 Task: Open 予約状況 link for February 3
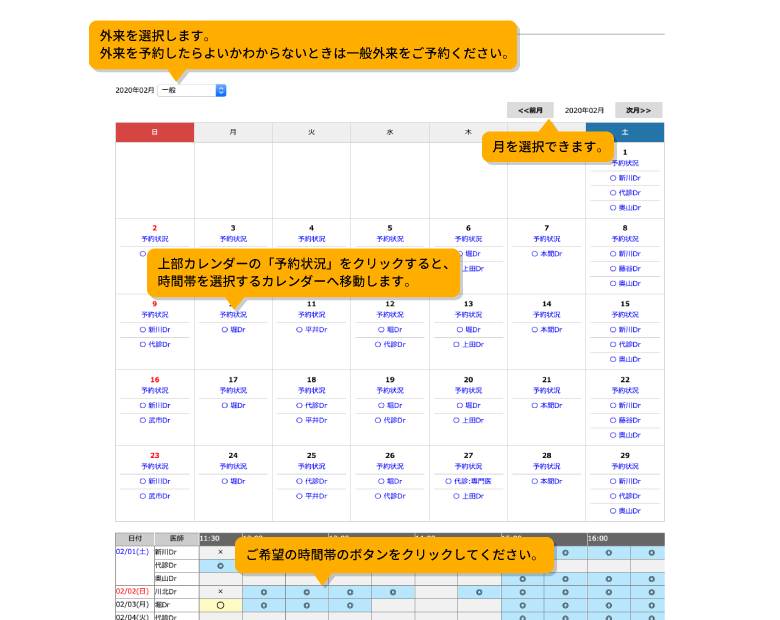[x=233, y=239]
